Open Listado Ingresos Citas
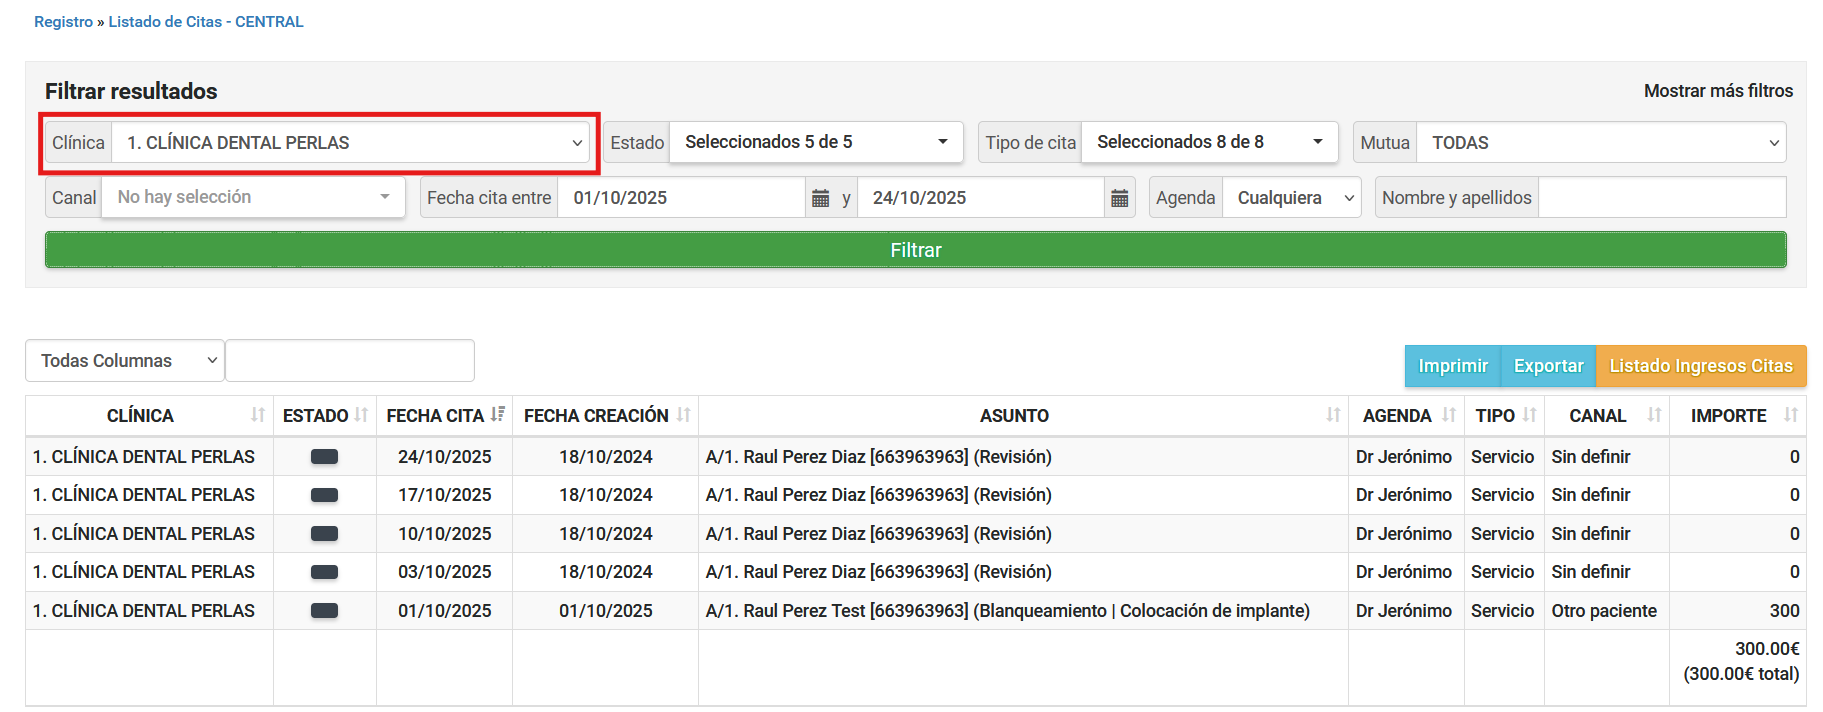Screen dimensions: 1823x712 (1700, 366)
